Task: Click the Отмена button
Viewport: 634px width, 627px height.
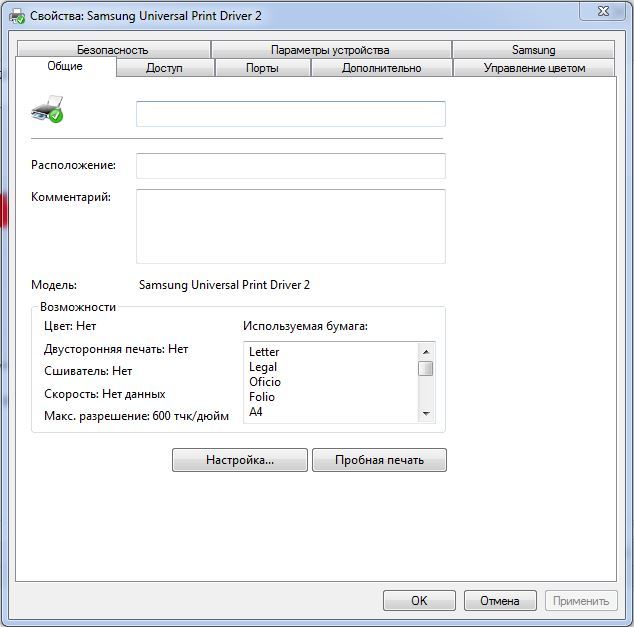Action: coord(499,601)
